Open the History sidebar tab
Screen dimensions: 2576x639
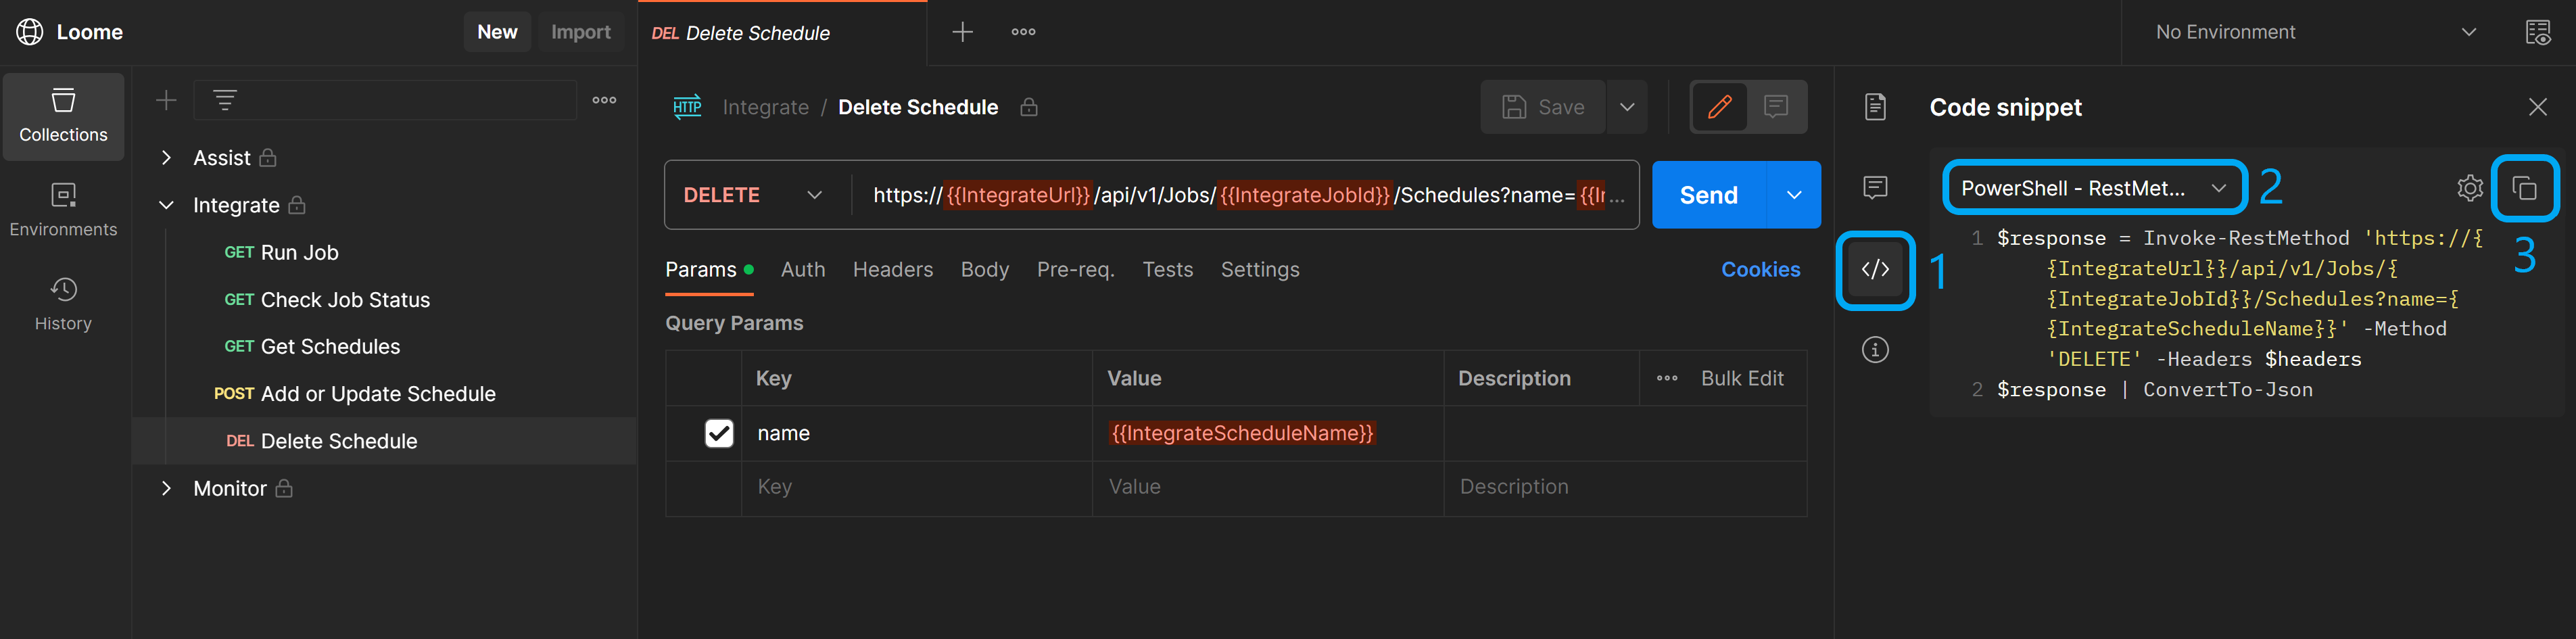point(63,305)
